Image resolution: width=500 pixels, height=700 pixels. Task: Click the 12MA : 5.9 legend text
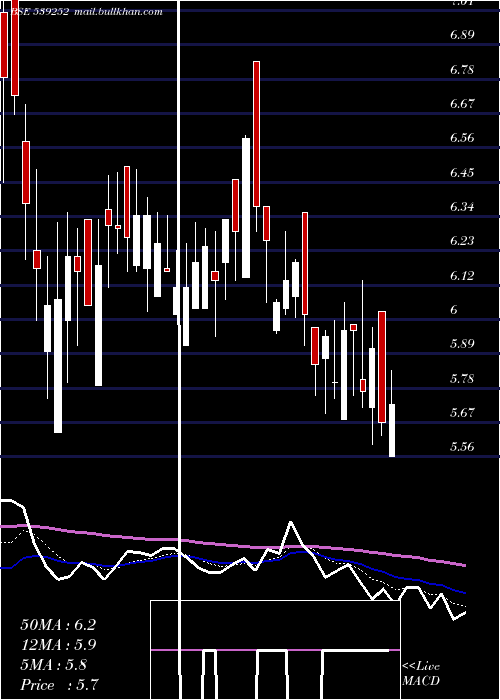[58, 645]
